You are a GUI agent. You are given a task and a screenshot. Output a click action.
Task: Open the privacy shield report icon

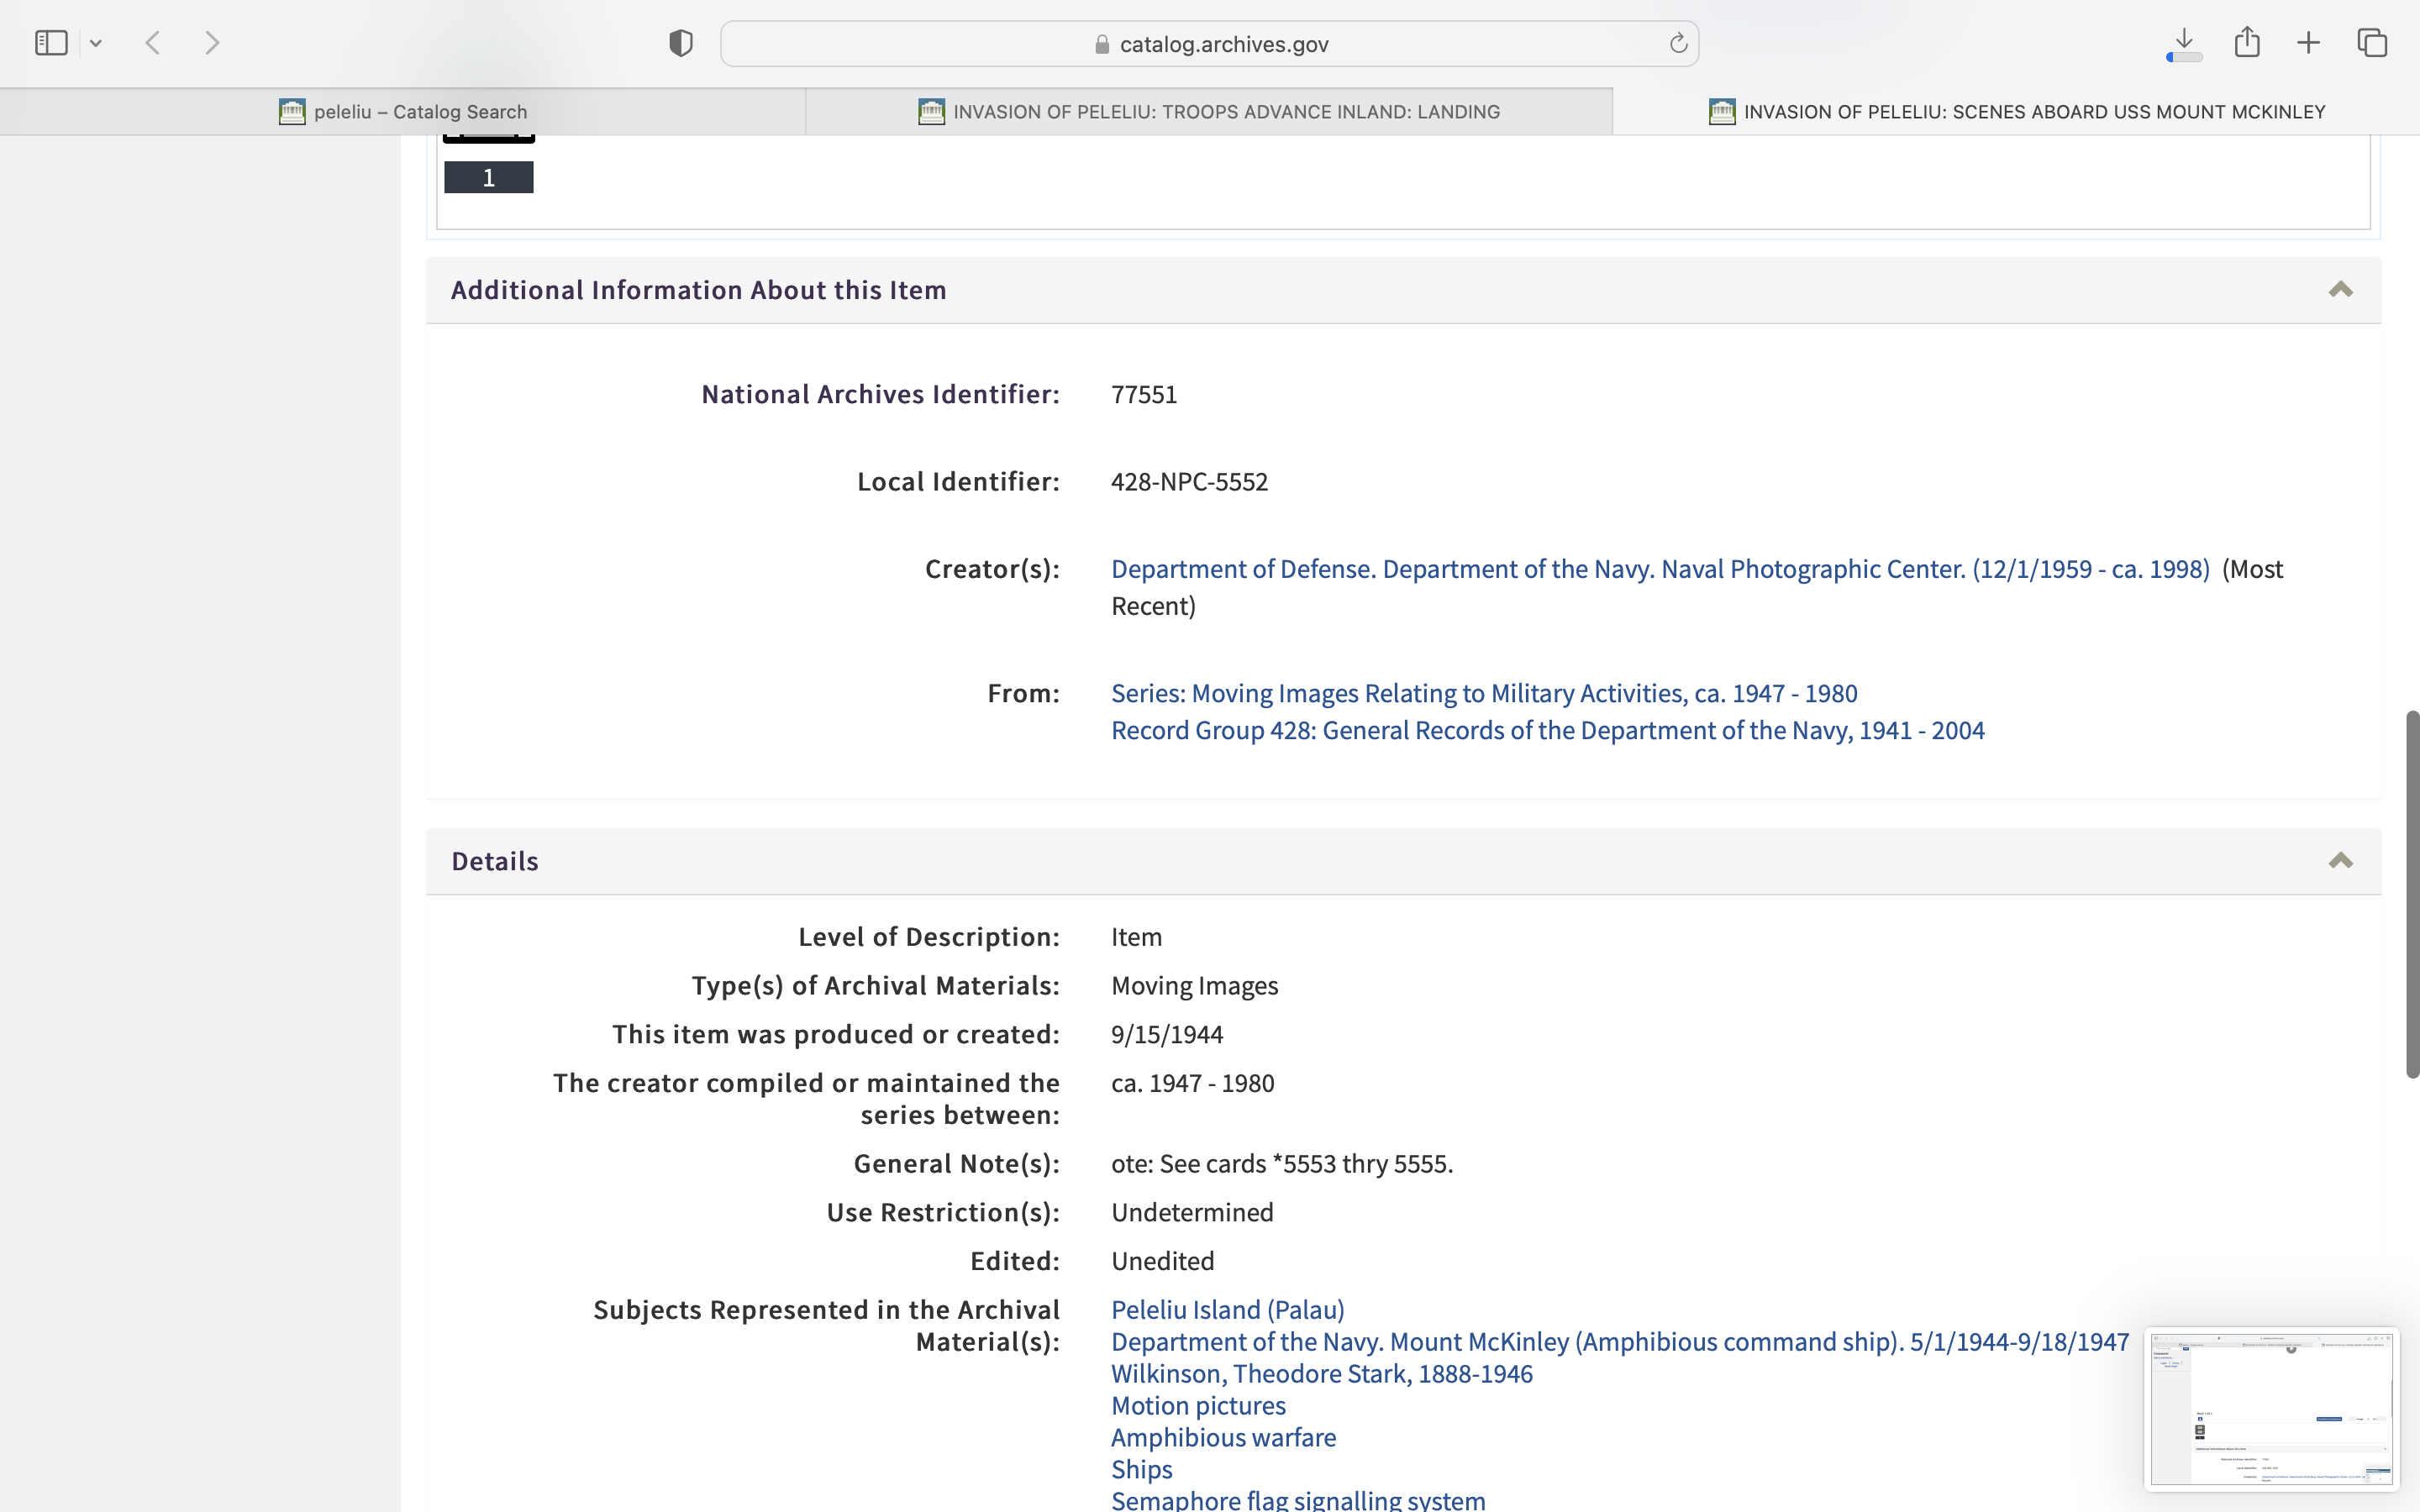click(681, 43)
